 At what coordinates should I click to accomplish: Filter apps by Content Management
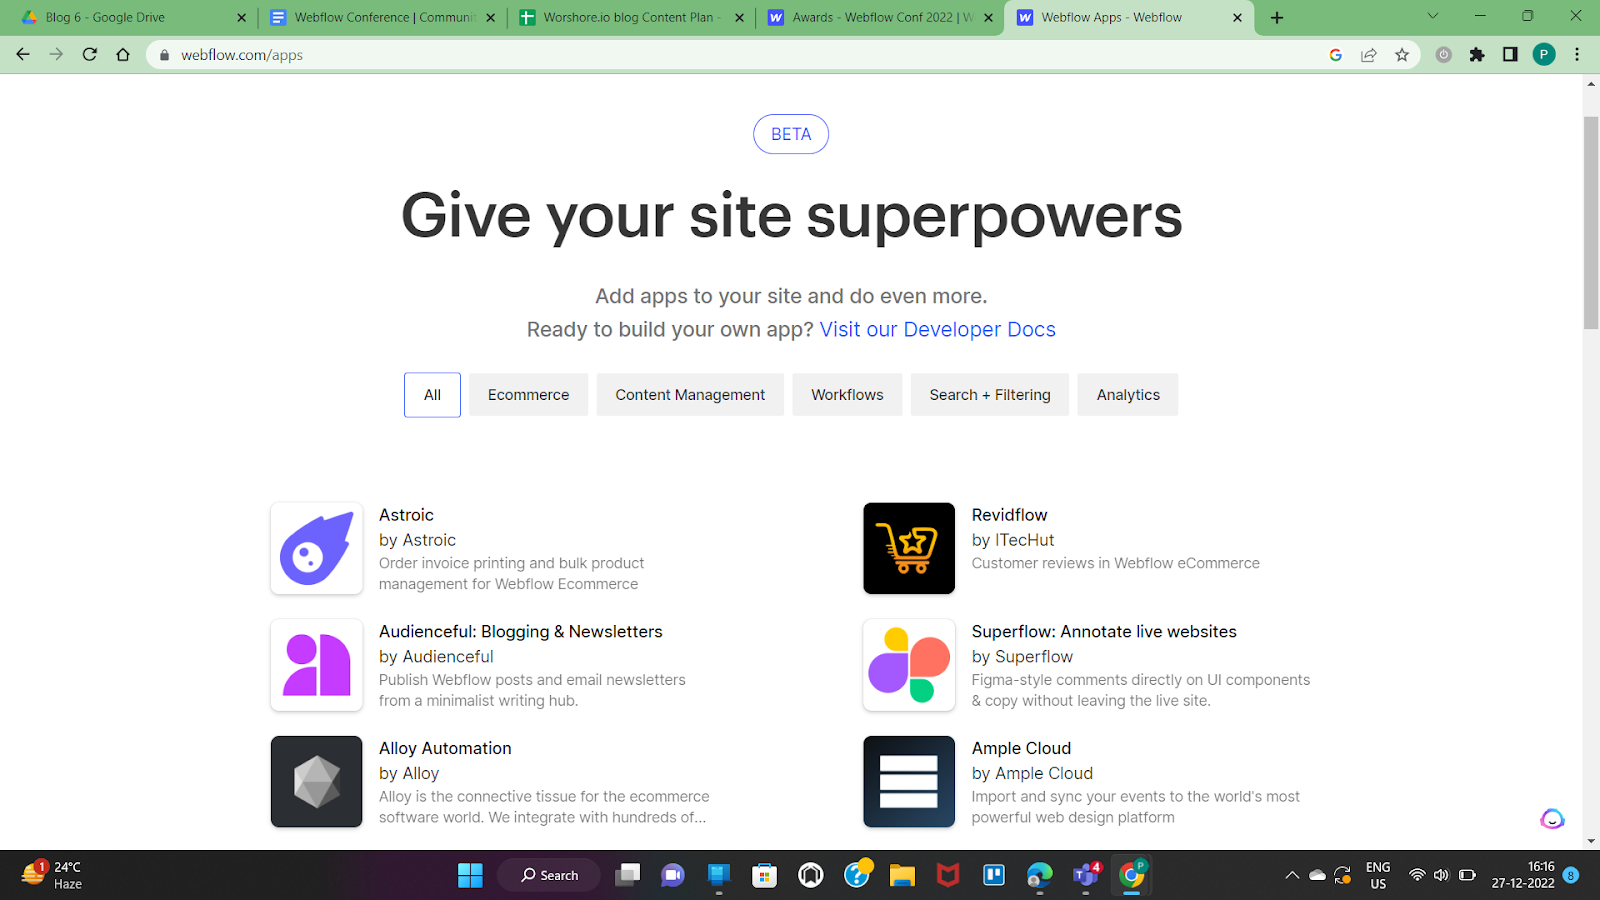tap(690, 395)
